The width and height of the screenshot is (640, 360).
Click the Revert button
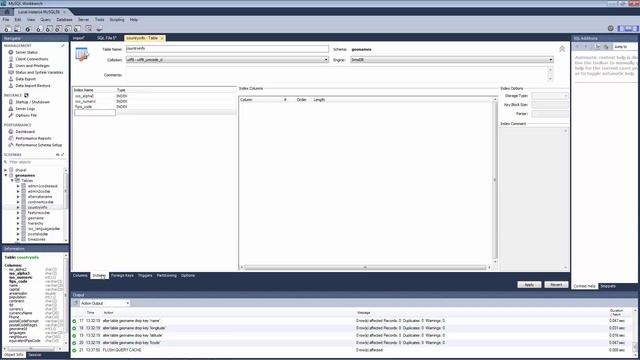tap(556, 284)
